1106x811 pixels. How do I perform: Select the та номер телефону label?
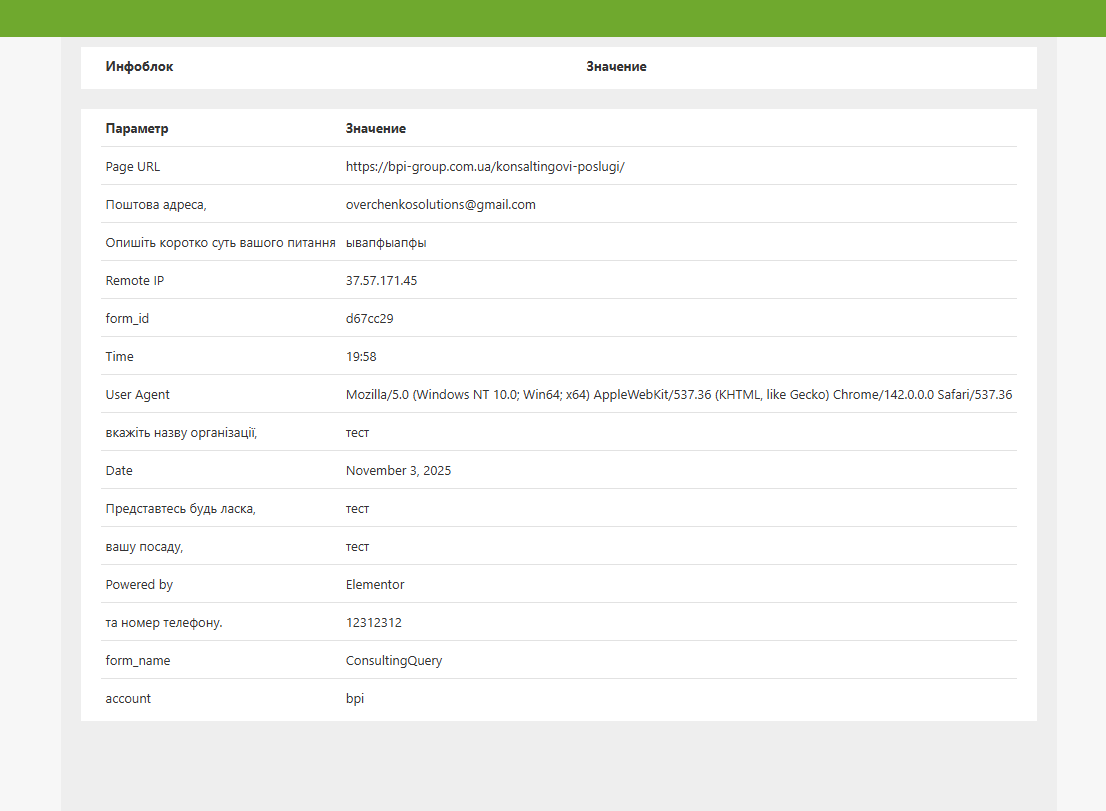point(164,623)
